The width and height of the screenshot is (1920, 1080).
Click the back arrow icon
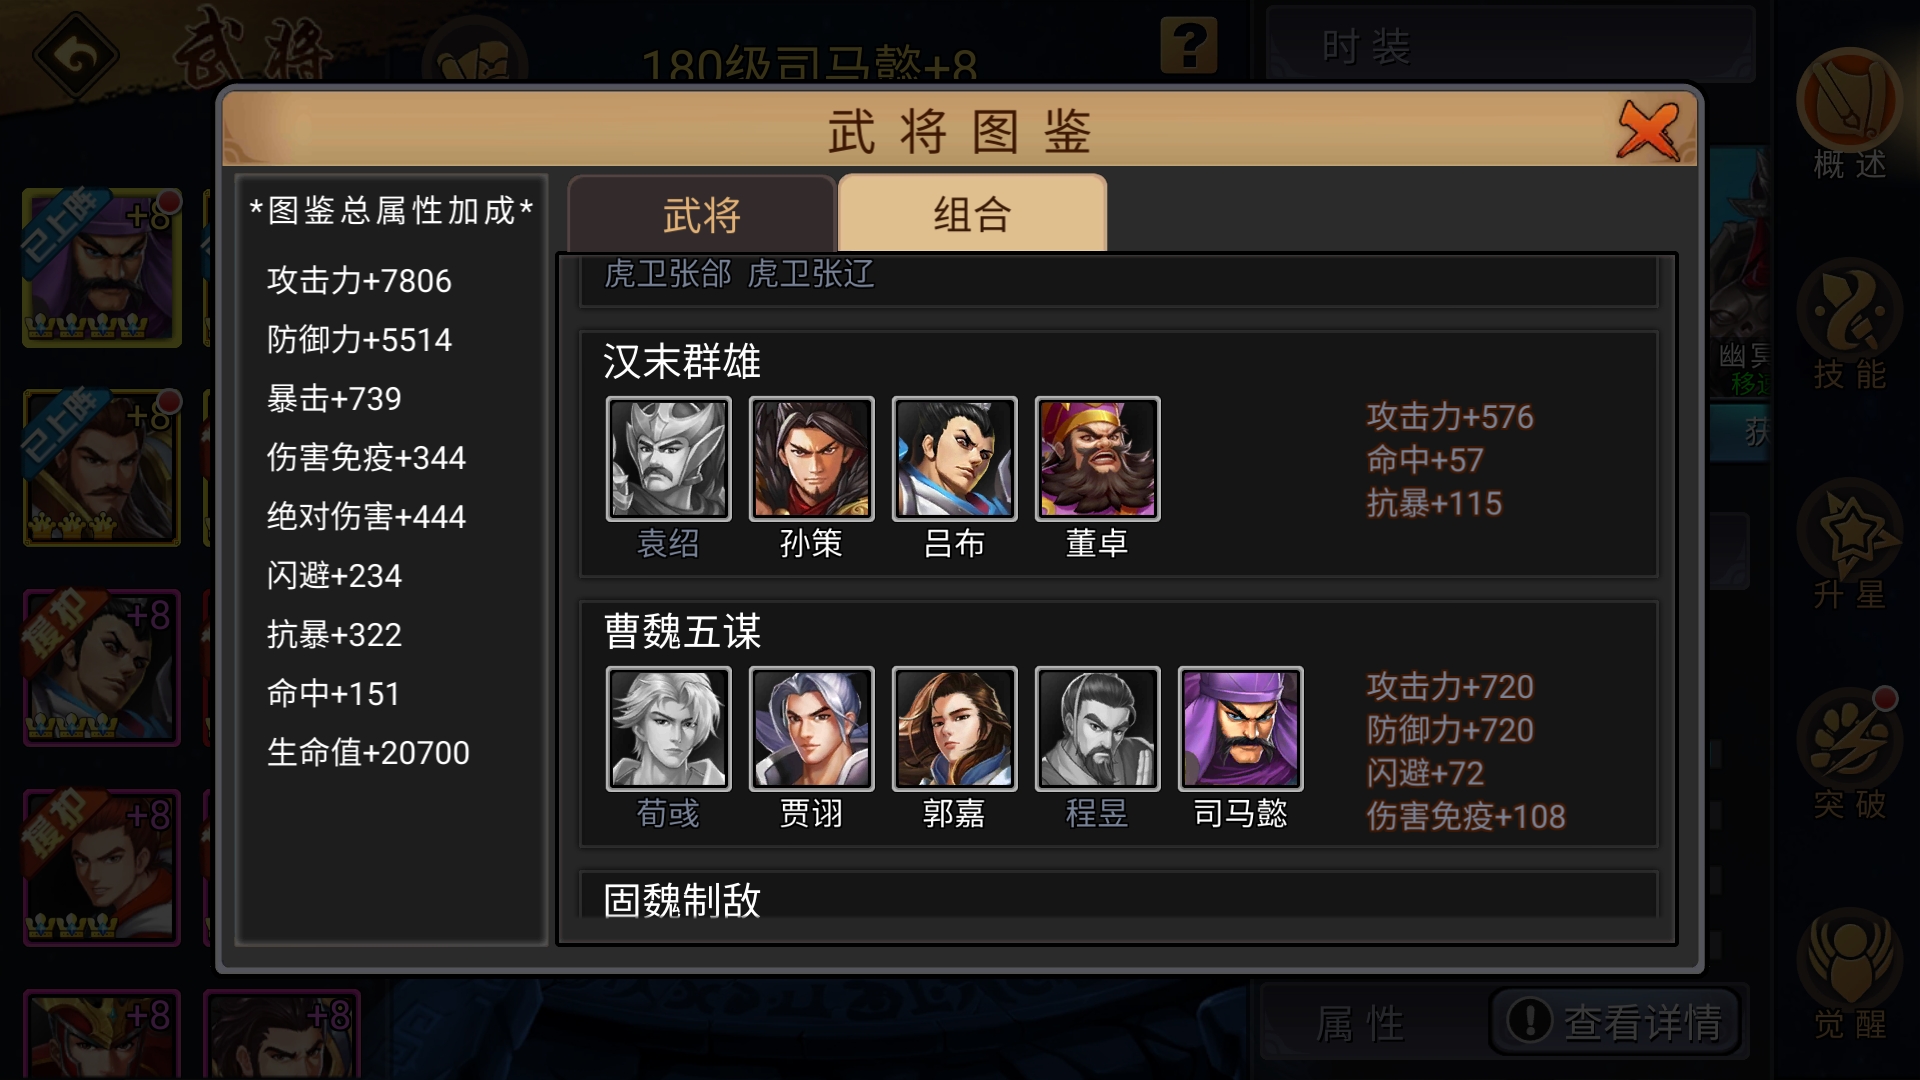click(76, 55)
